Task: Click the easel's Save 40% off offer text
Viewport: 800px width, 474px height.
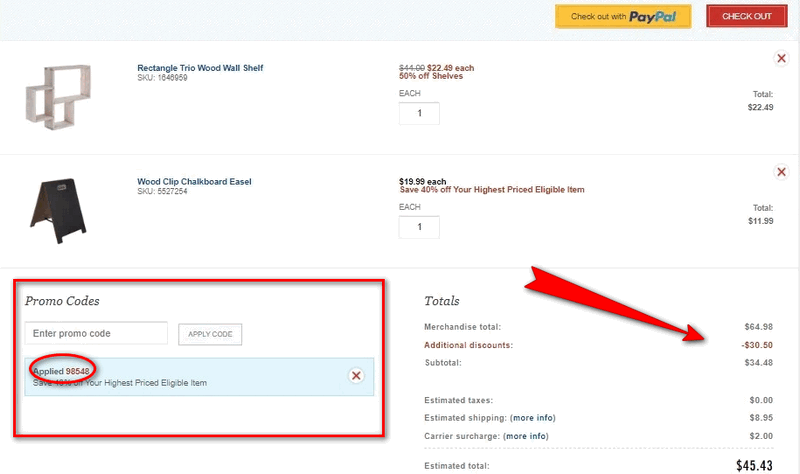Action: [x=491, y=190]
